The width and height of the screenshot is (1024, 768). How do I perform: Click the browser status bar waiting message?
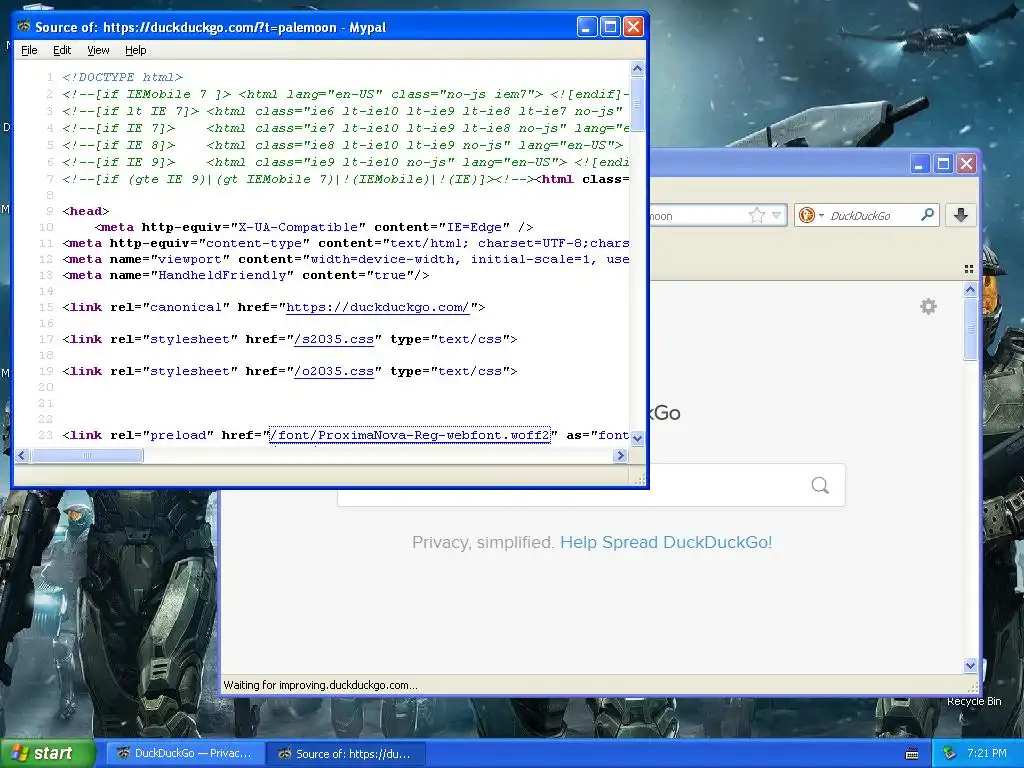coord(320,685)
